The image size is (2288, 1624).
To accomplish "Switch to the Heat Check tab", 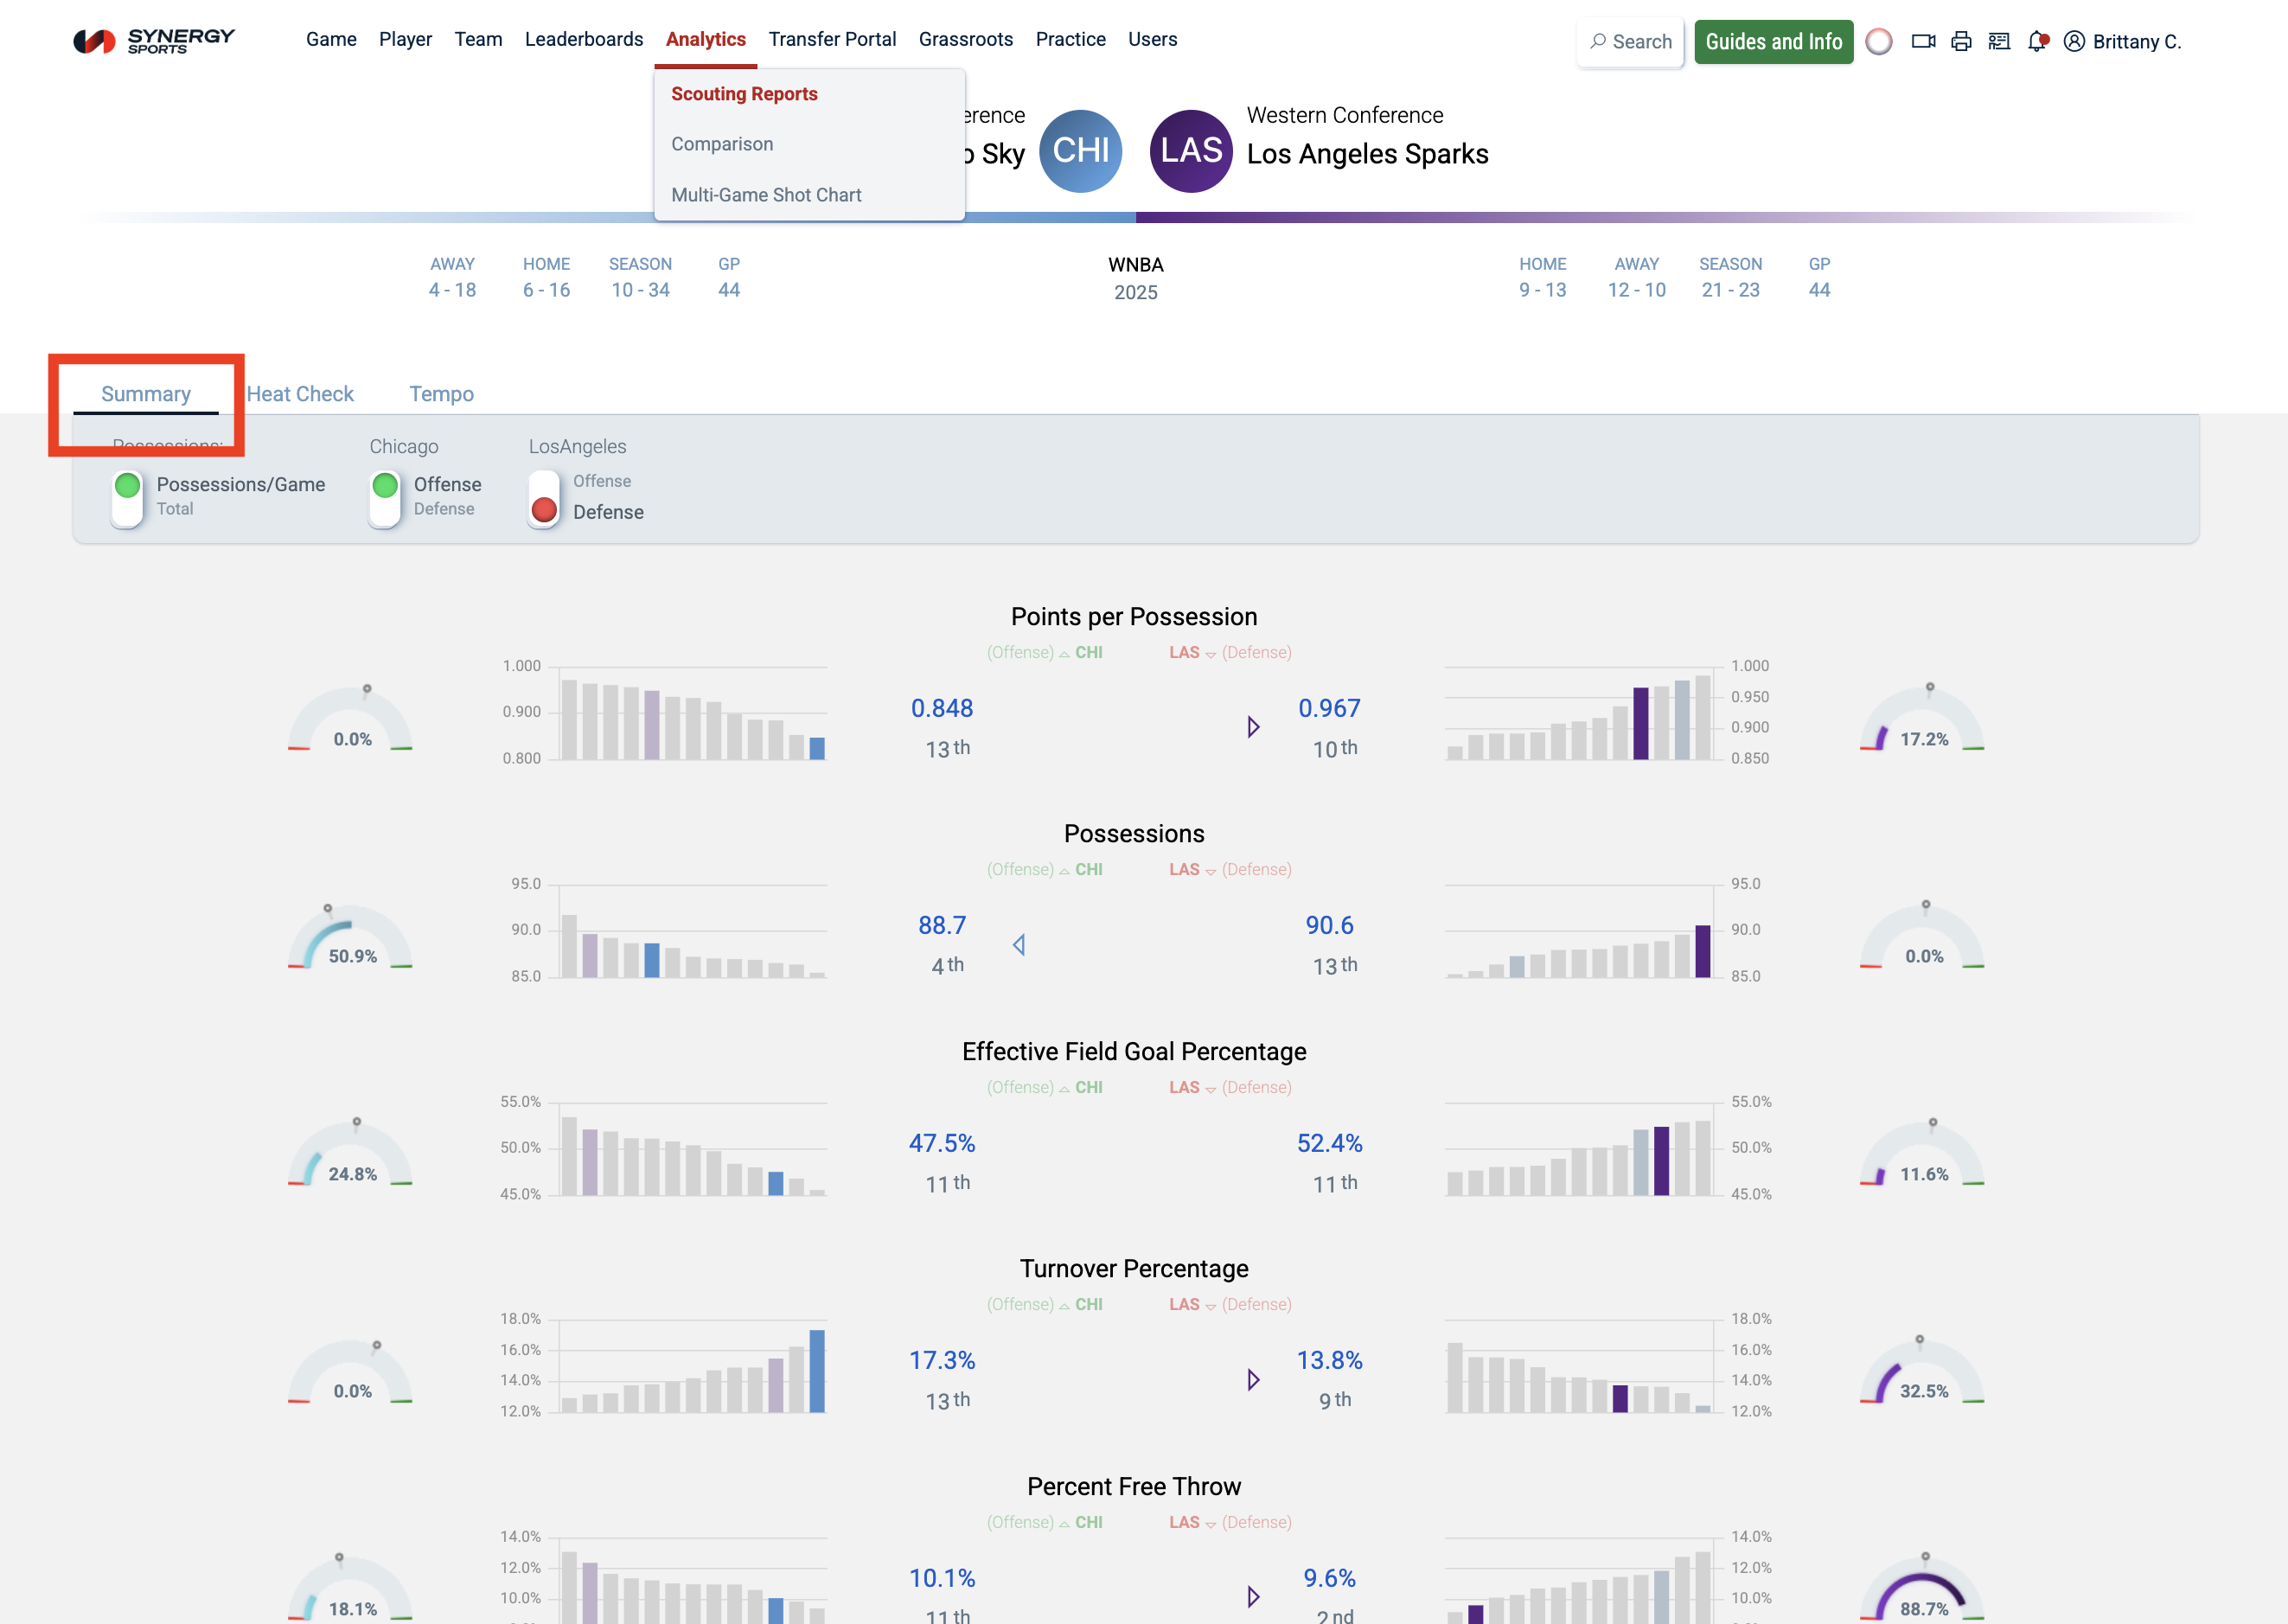I will (300, 394).
